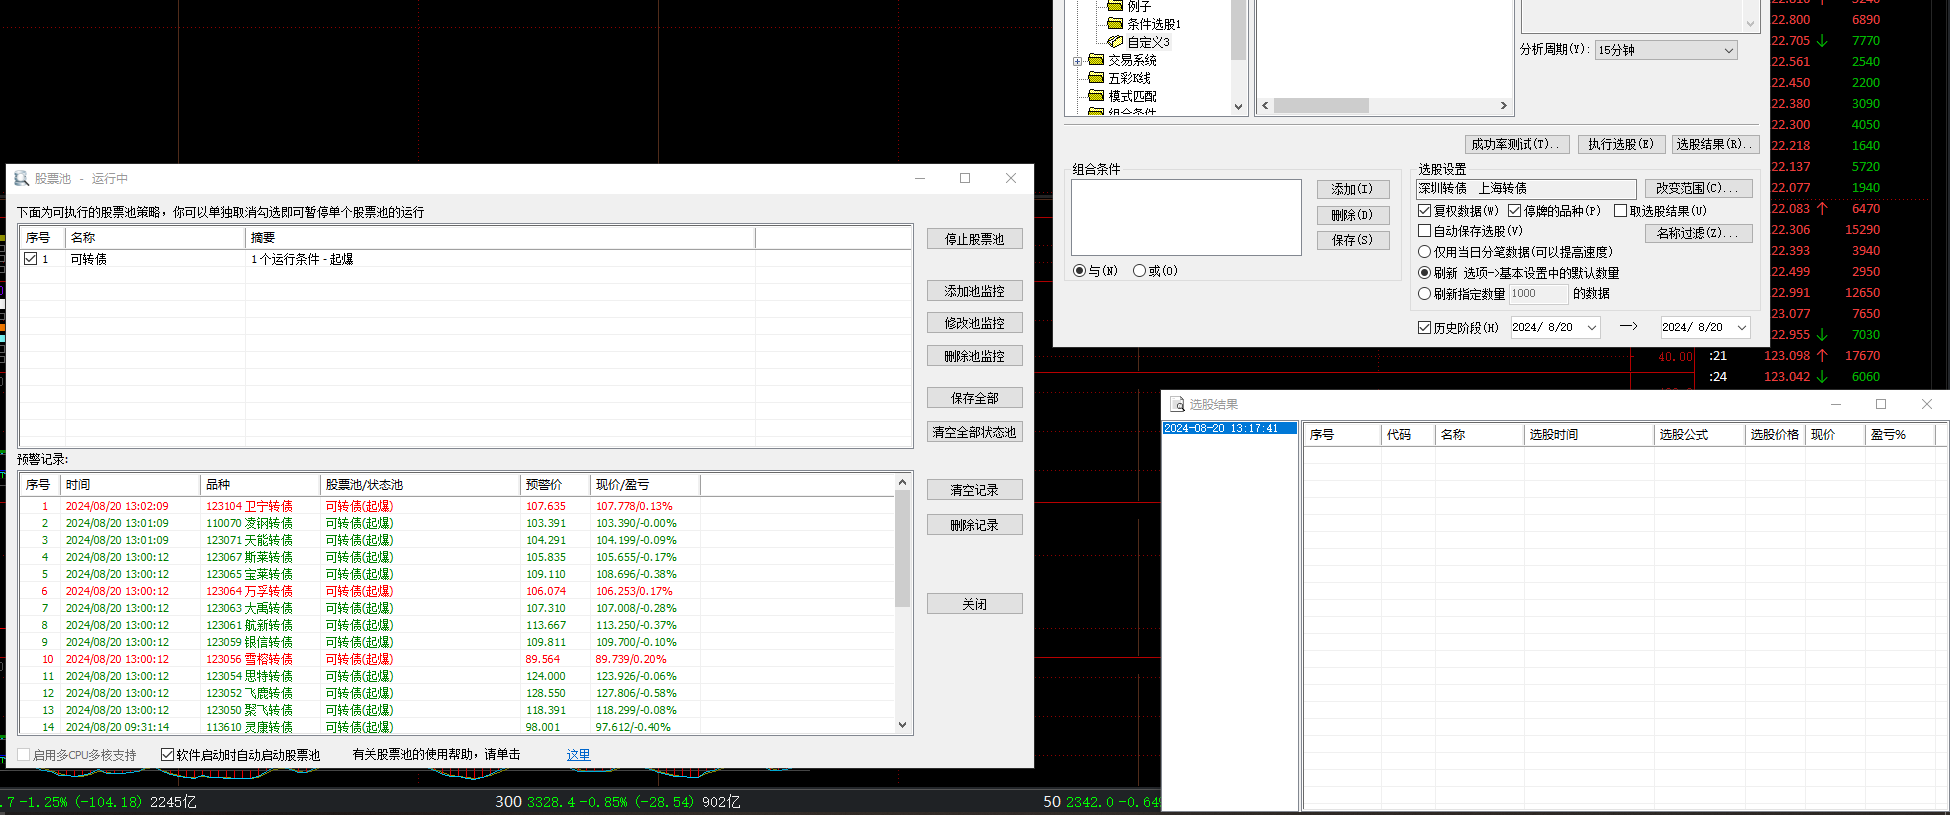Viewport: 1950px width, 815px height.
Task: Uncheck the 可转债 pool row checkbox
Action: (x=31, y=259)
